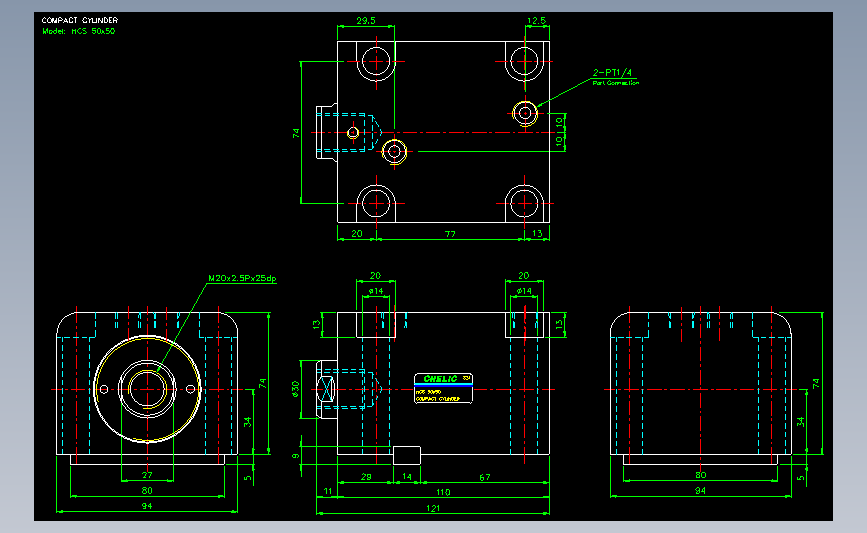Select the 29 dimension in side view
867x533 pixels.
[365, 477]
